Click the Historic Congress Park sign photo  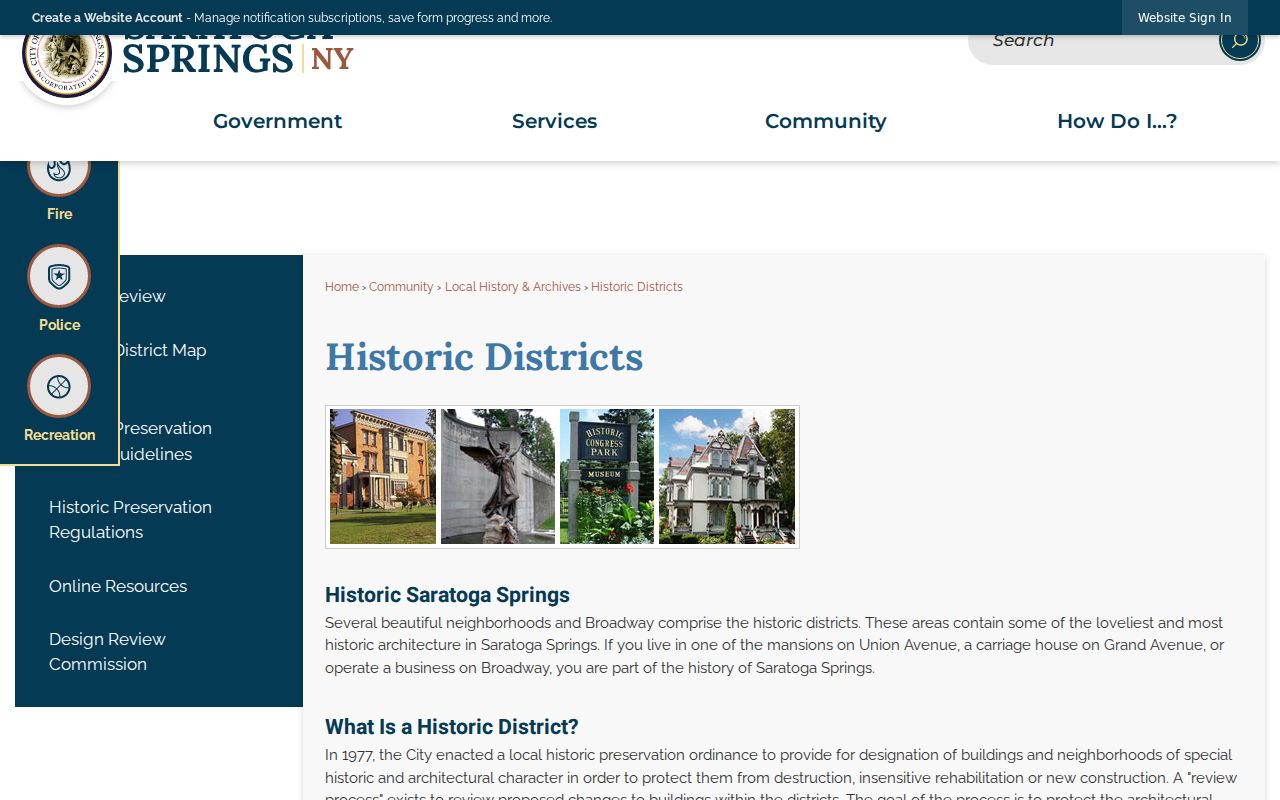point(607,477)
